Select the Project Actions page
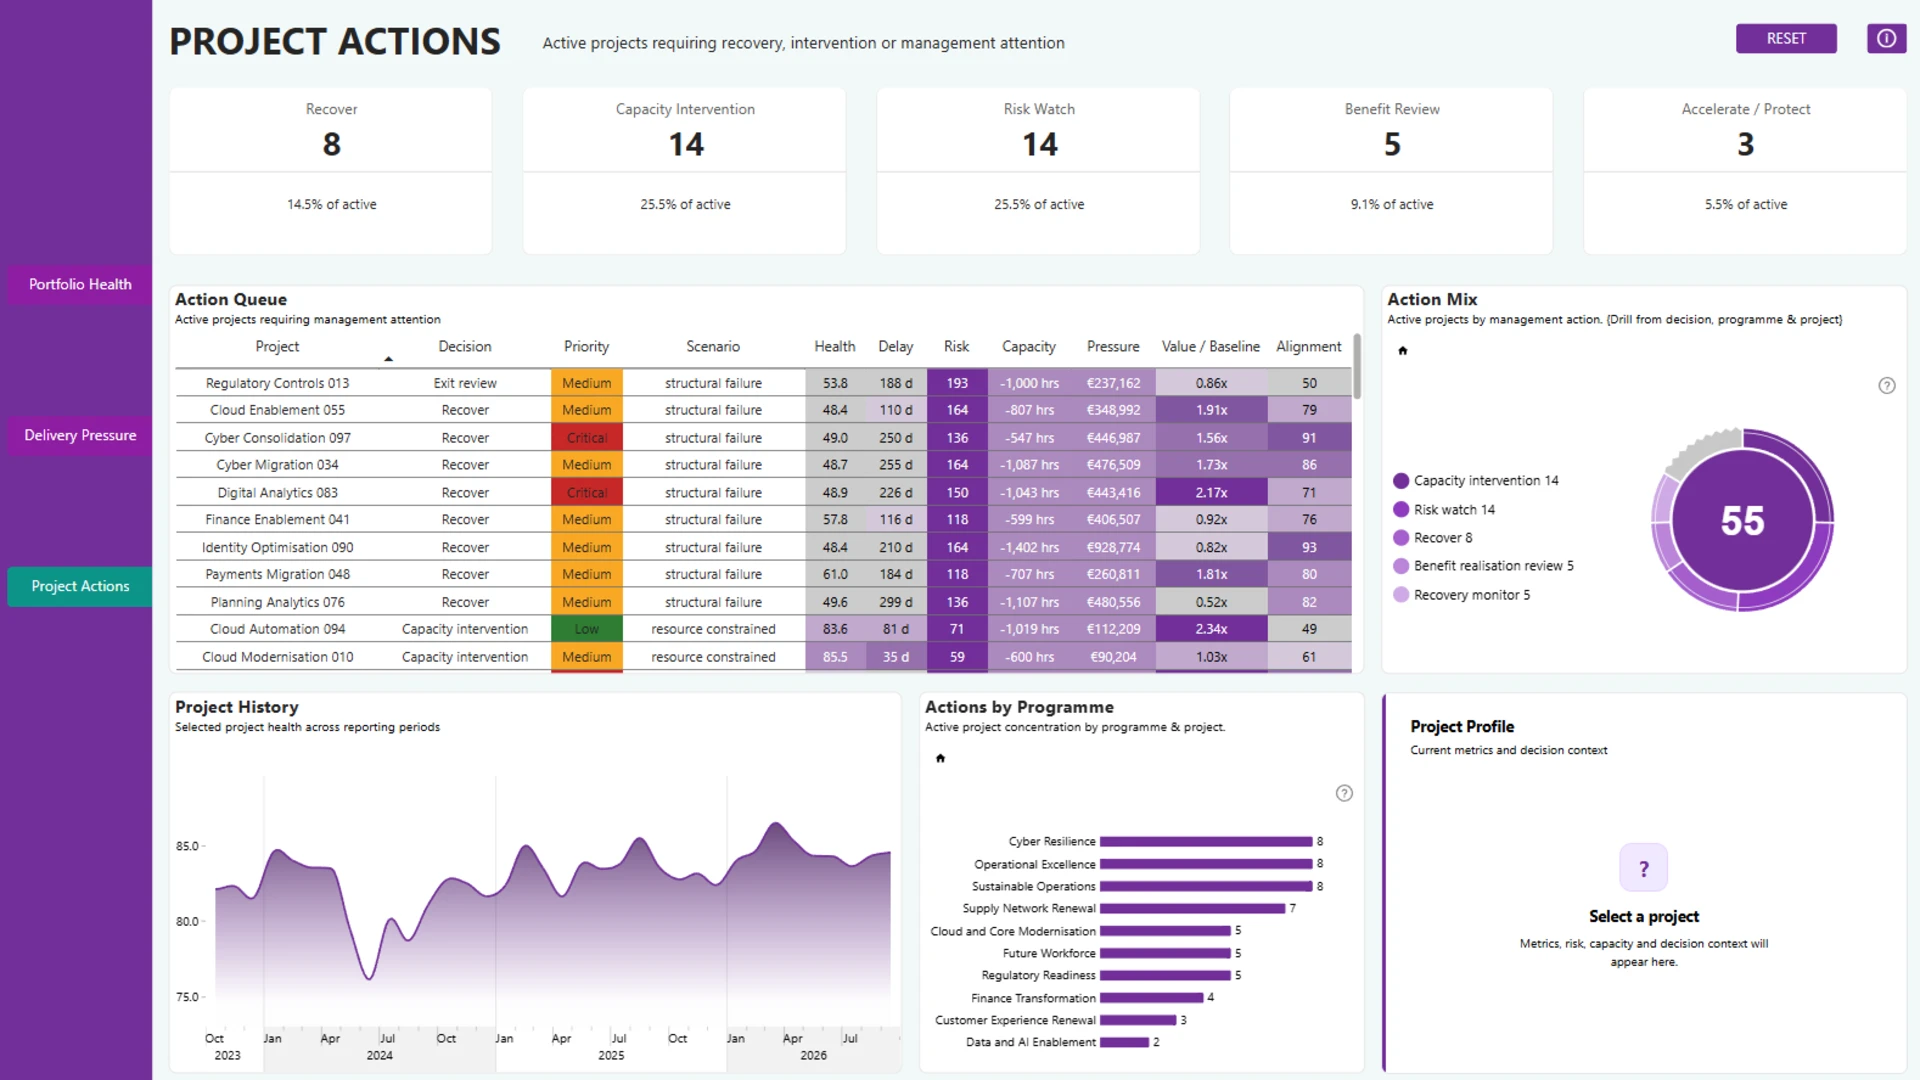 click(80, 586)
